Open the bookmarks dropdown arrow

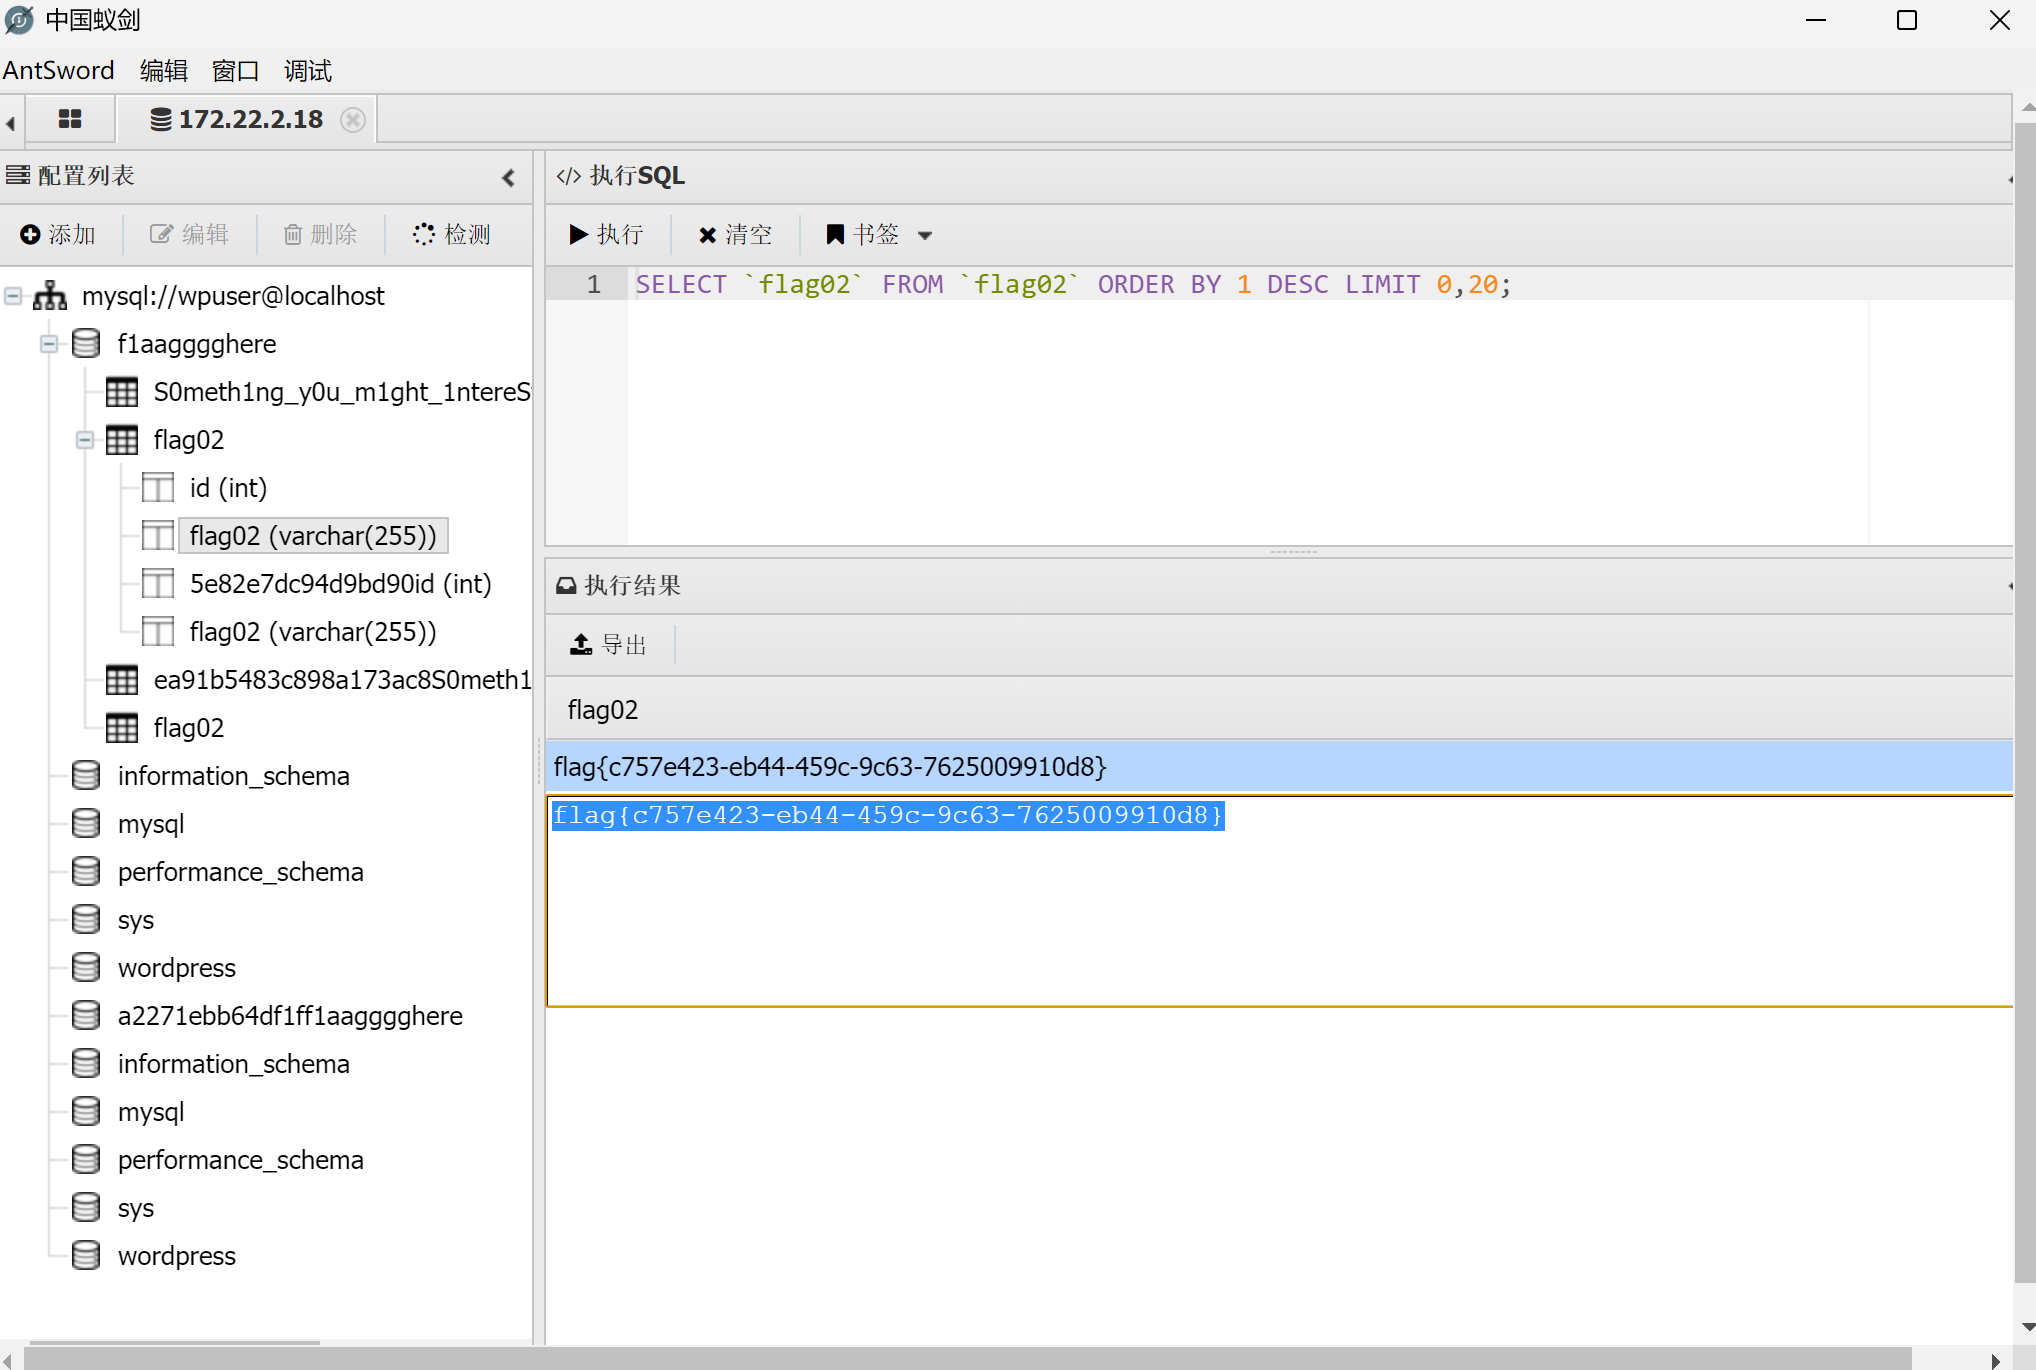(x=925, y=236)
